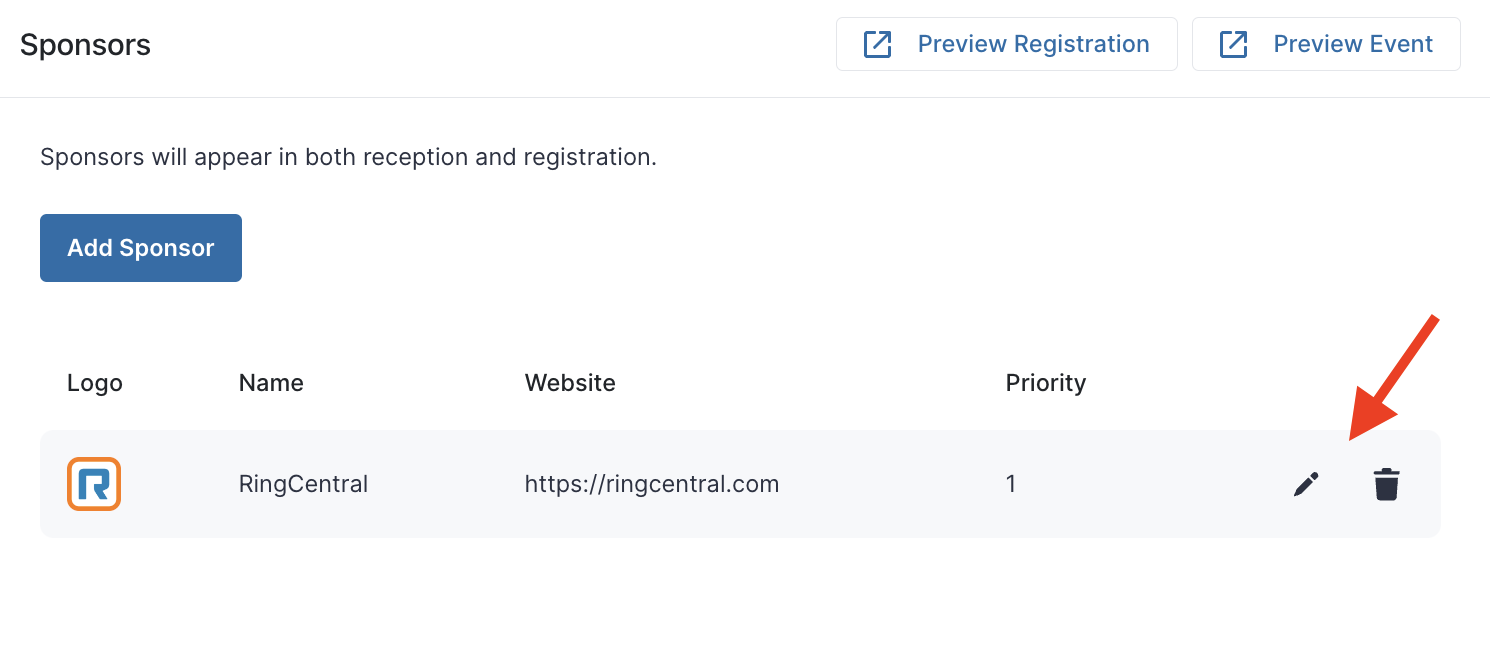Click the Add Sponsor button
Image resolution: width=1490 pixels, height=662 pixels.
coord(141,248)
